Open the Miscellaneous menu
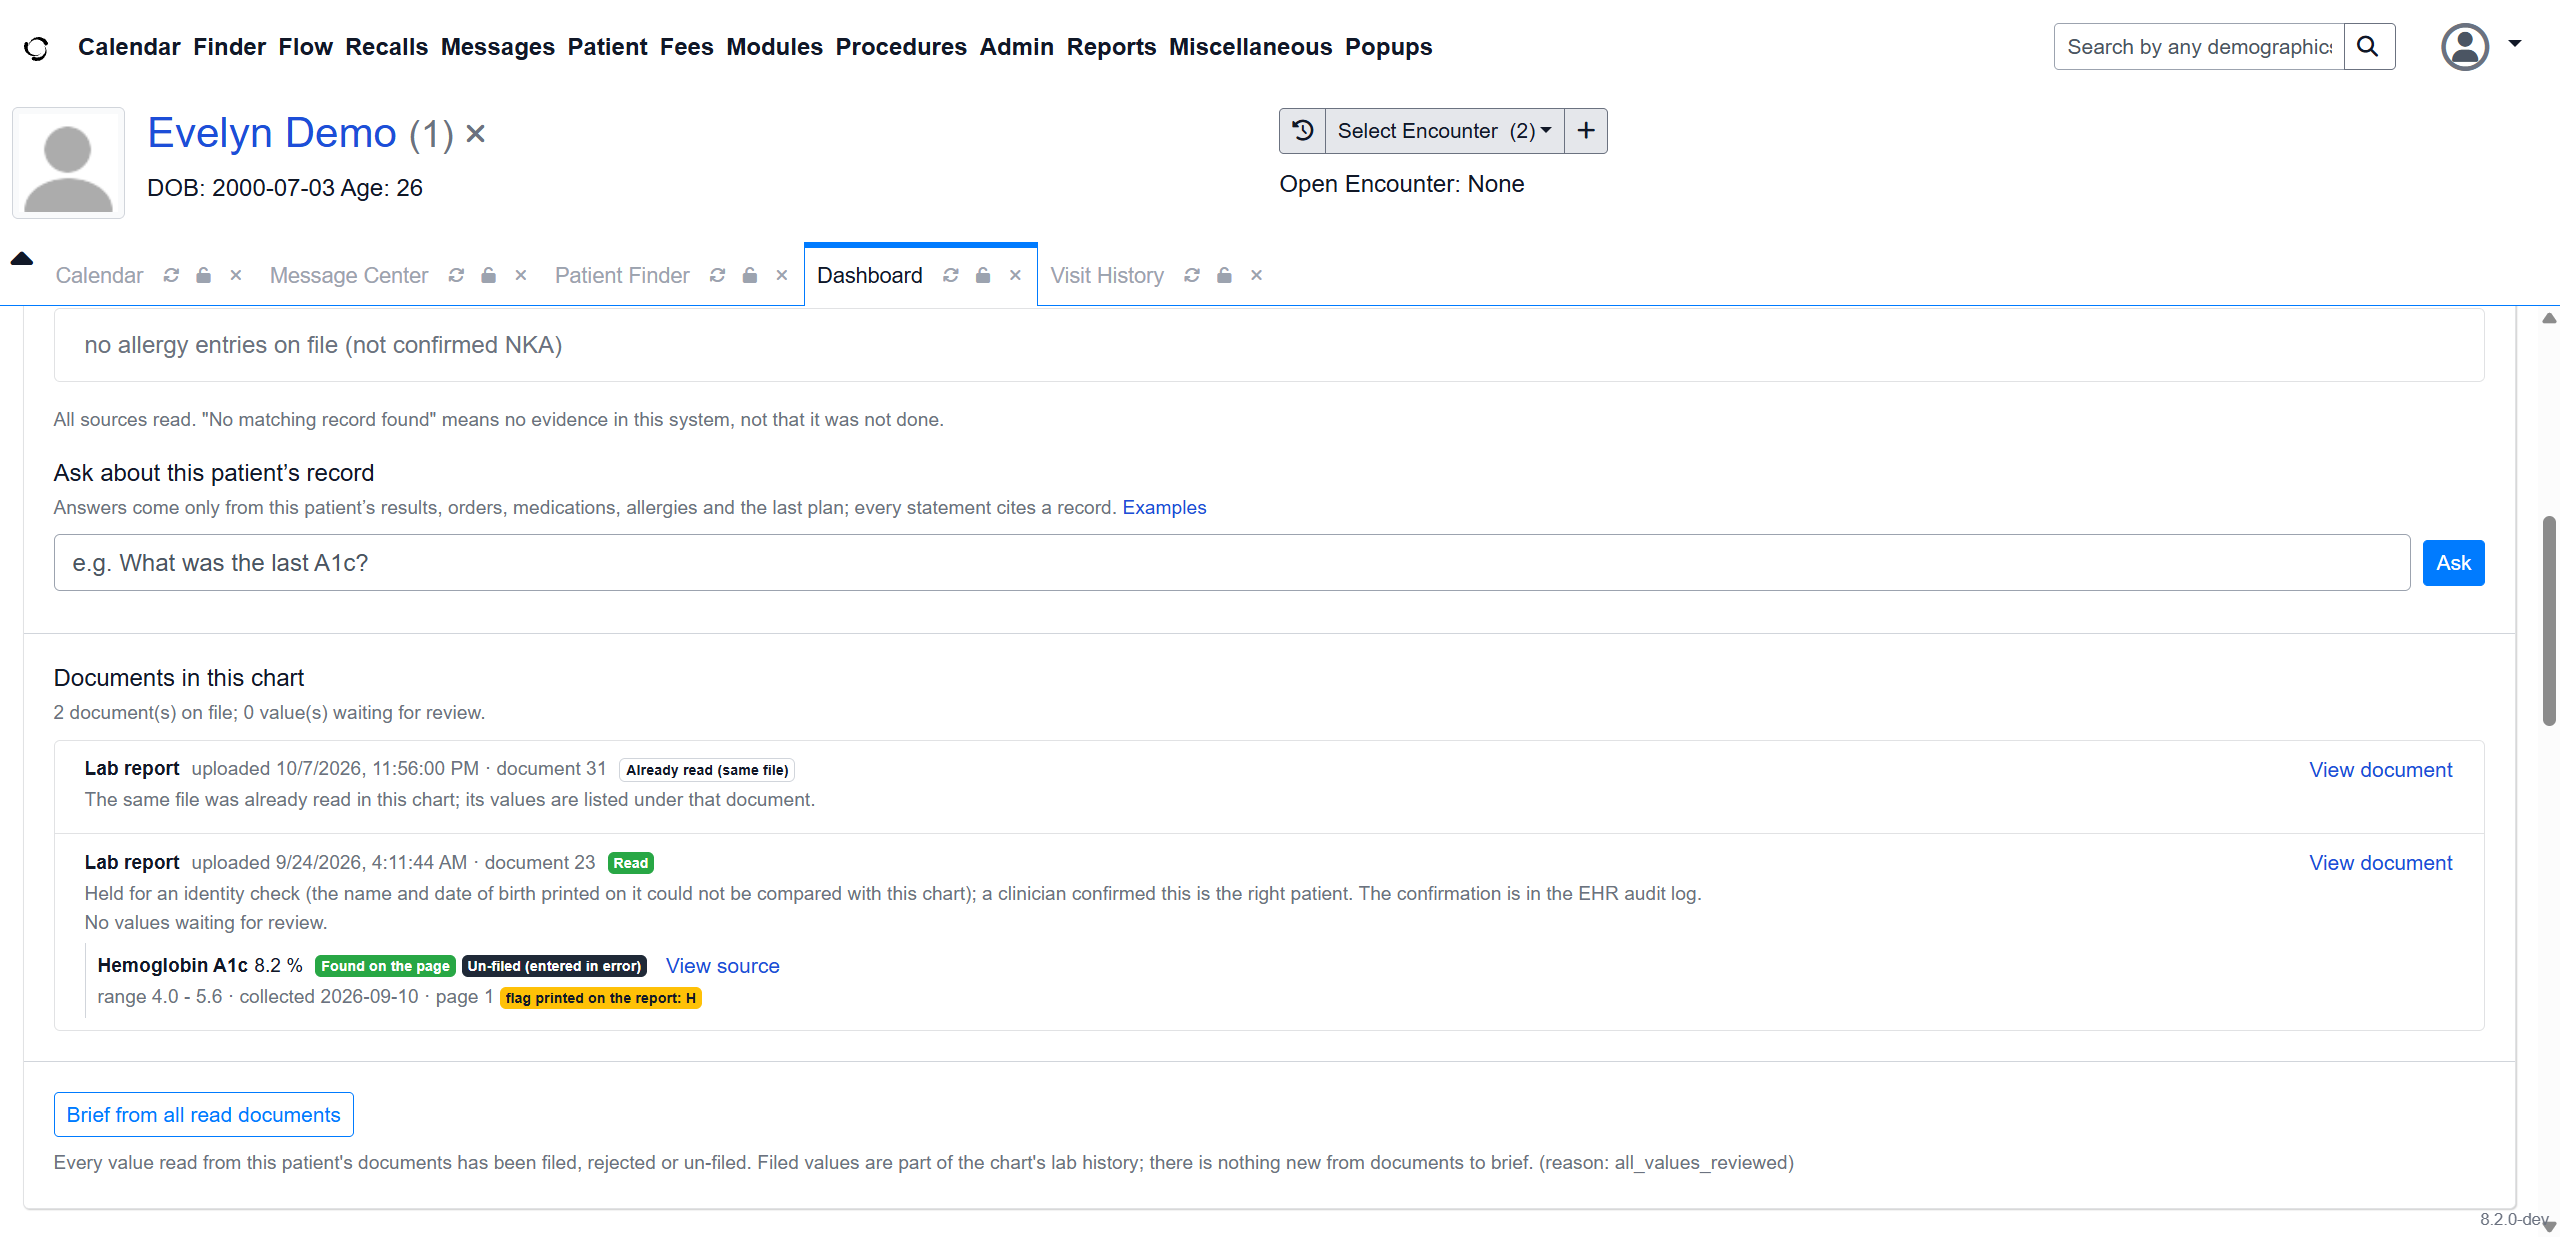 pyautogui.click(x=1250, y=47)
